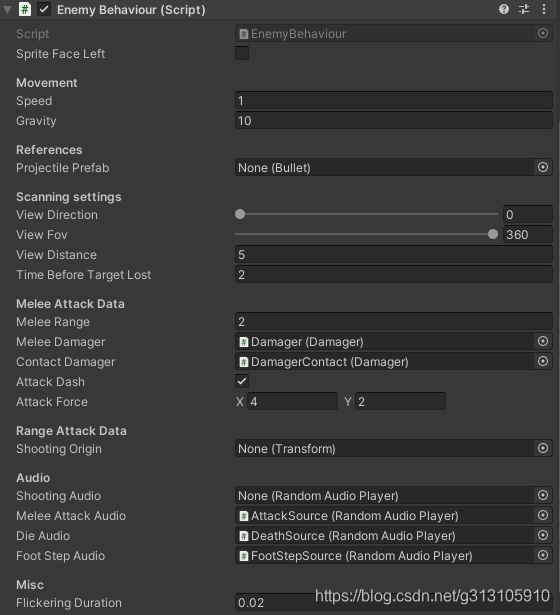Open the component presets icon

[x=524, y=9]
